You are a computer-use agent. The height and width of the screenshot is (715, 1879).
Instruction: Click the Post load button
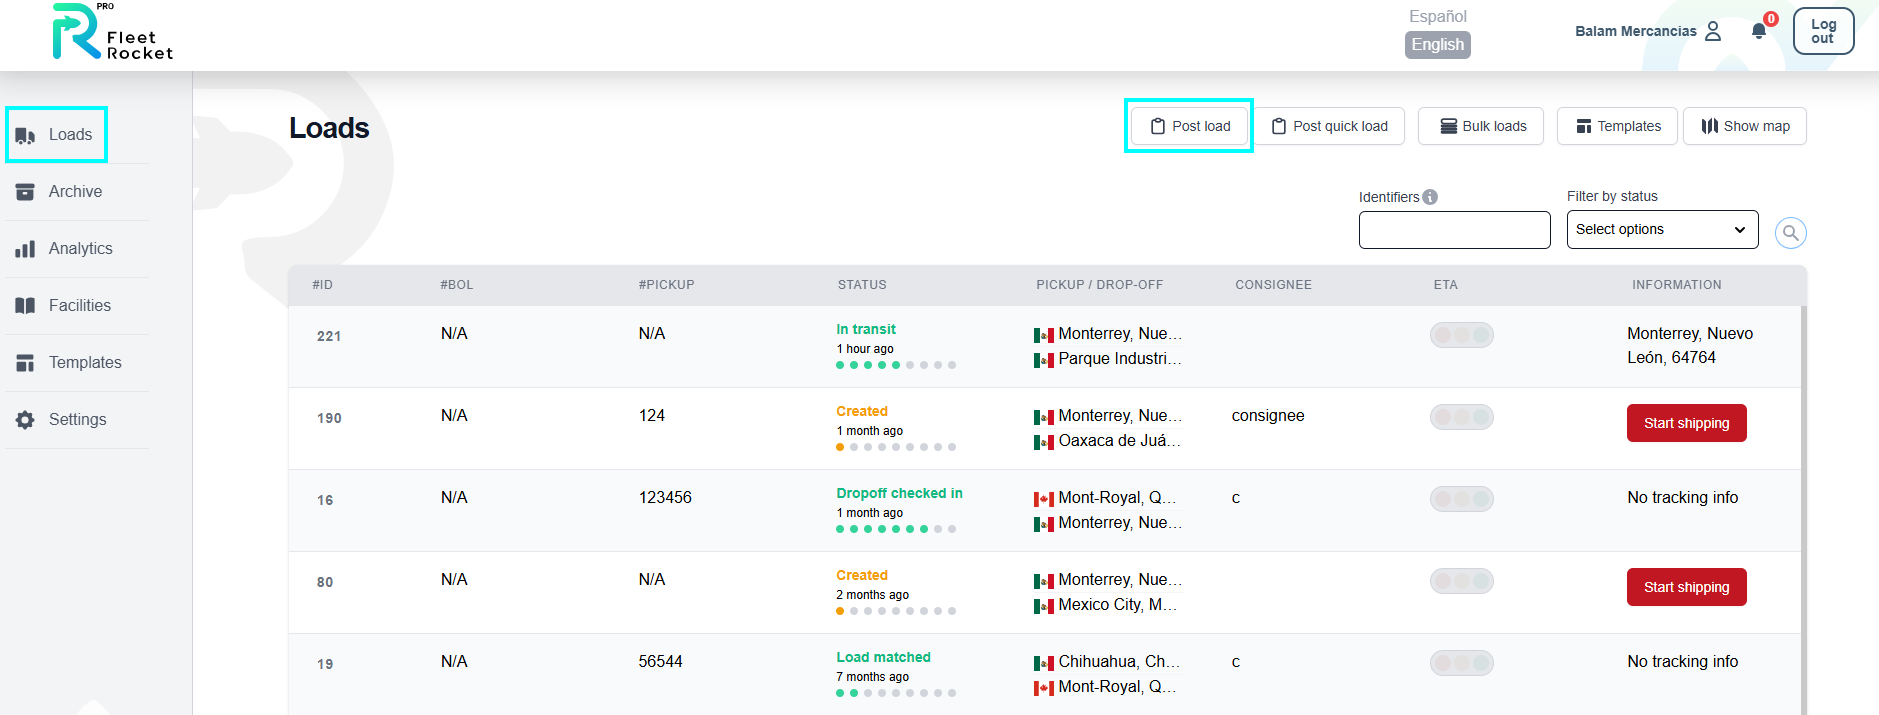click(1190, 126)
